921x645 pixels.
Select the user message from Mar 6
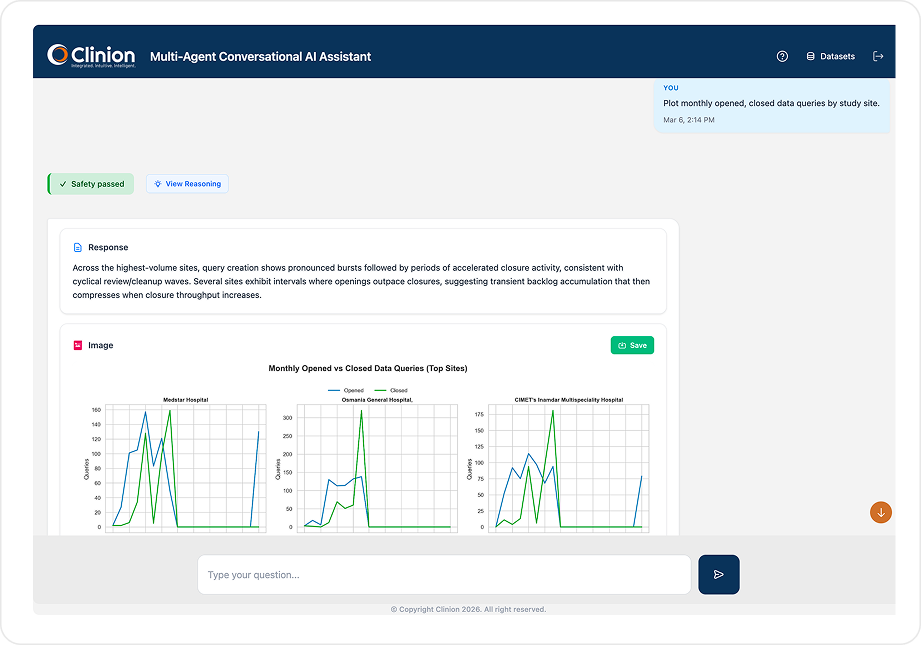(x=771, y=103)
